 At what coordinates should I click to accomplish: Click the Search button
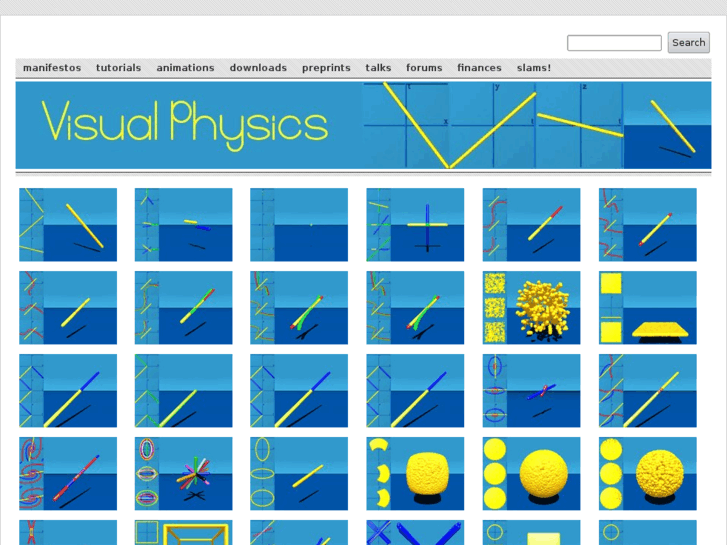click(689, 42)
